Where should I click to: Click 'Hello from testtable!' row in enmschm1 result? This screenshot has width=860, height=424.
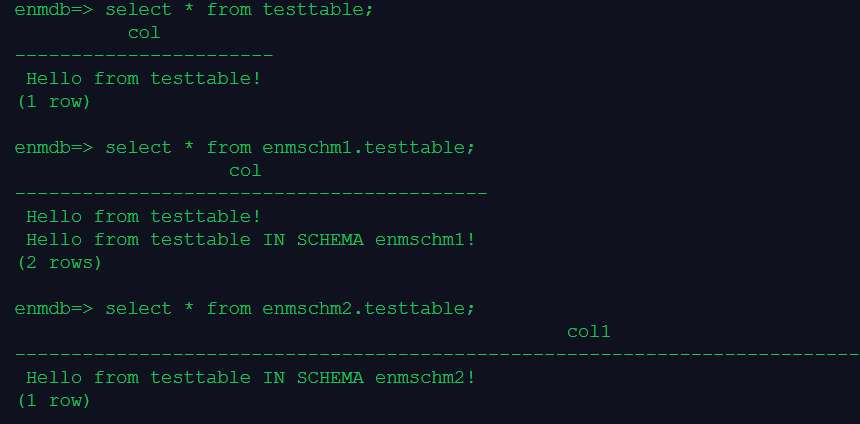pyautogui.click(x=143, y=216)
